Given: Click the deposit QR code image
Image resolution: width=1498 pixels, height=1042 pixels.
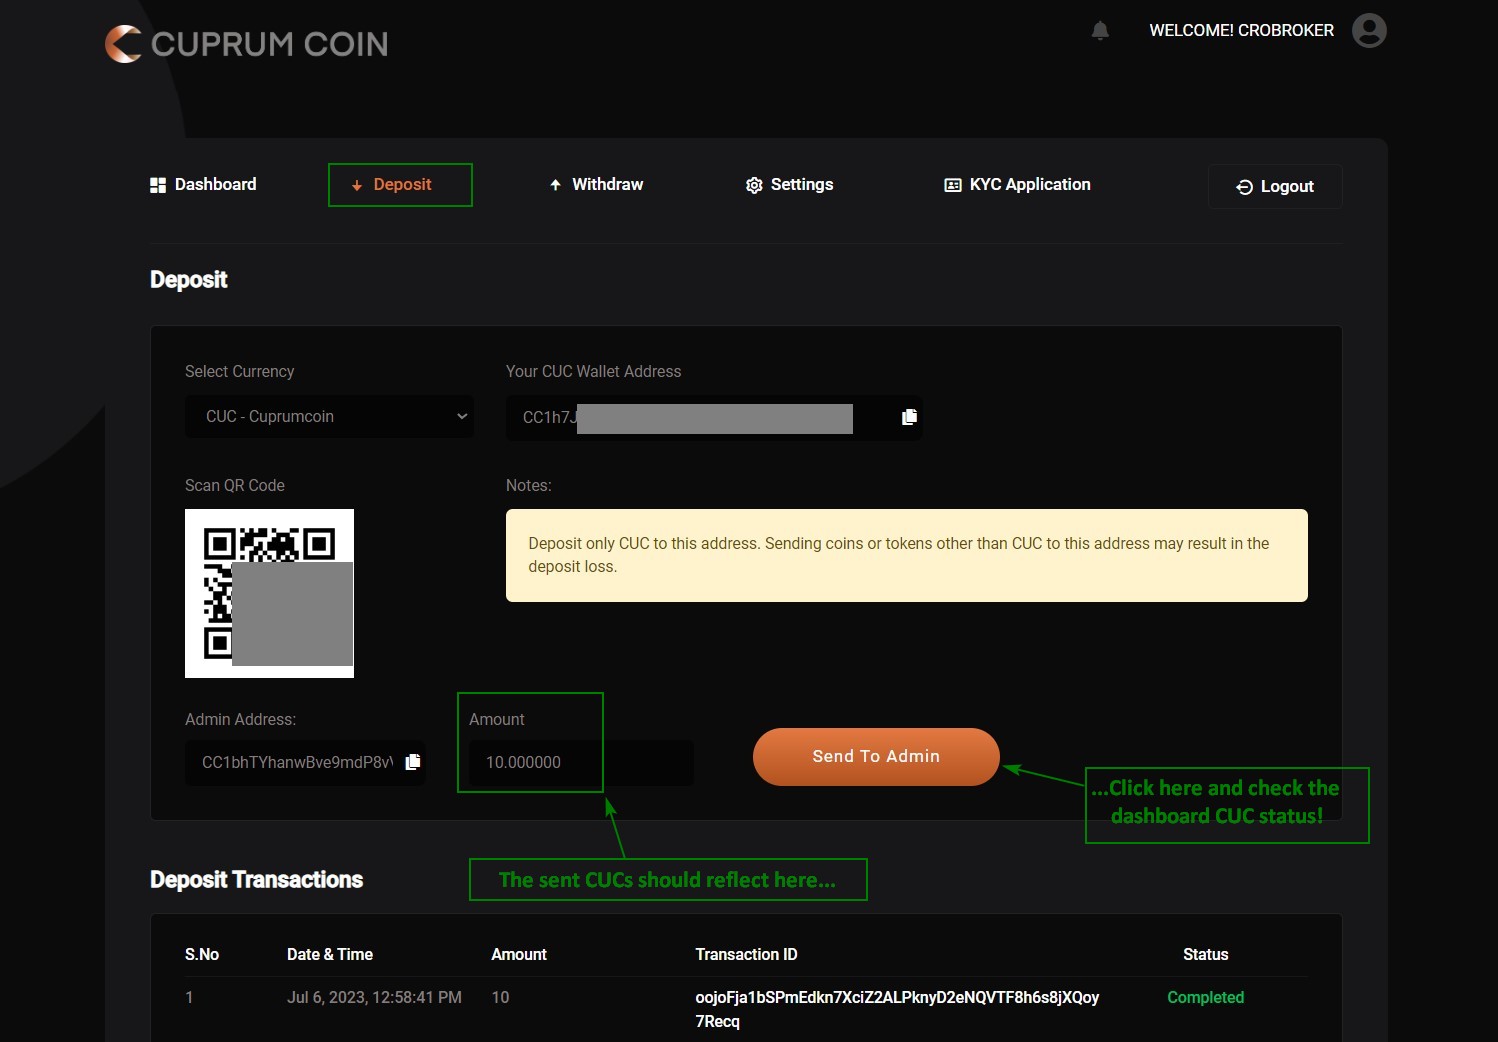Looking at the screenshot, I should (x=269, y=593).
